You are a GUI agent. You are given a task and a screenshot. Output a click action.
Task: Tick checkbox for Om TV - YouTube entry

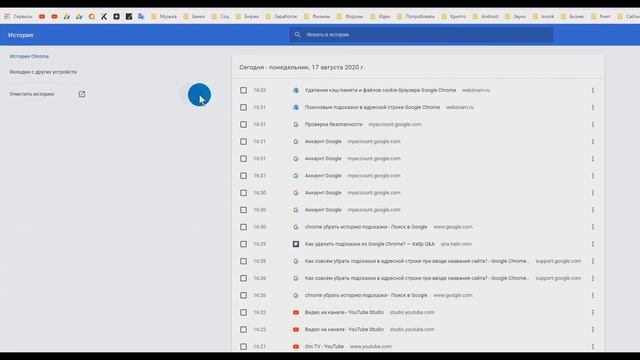pos(243,347)
